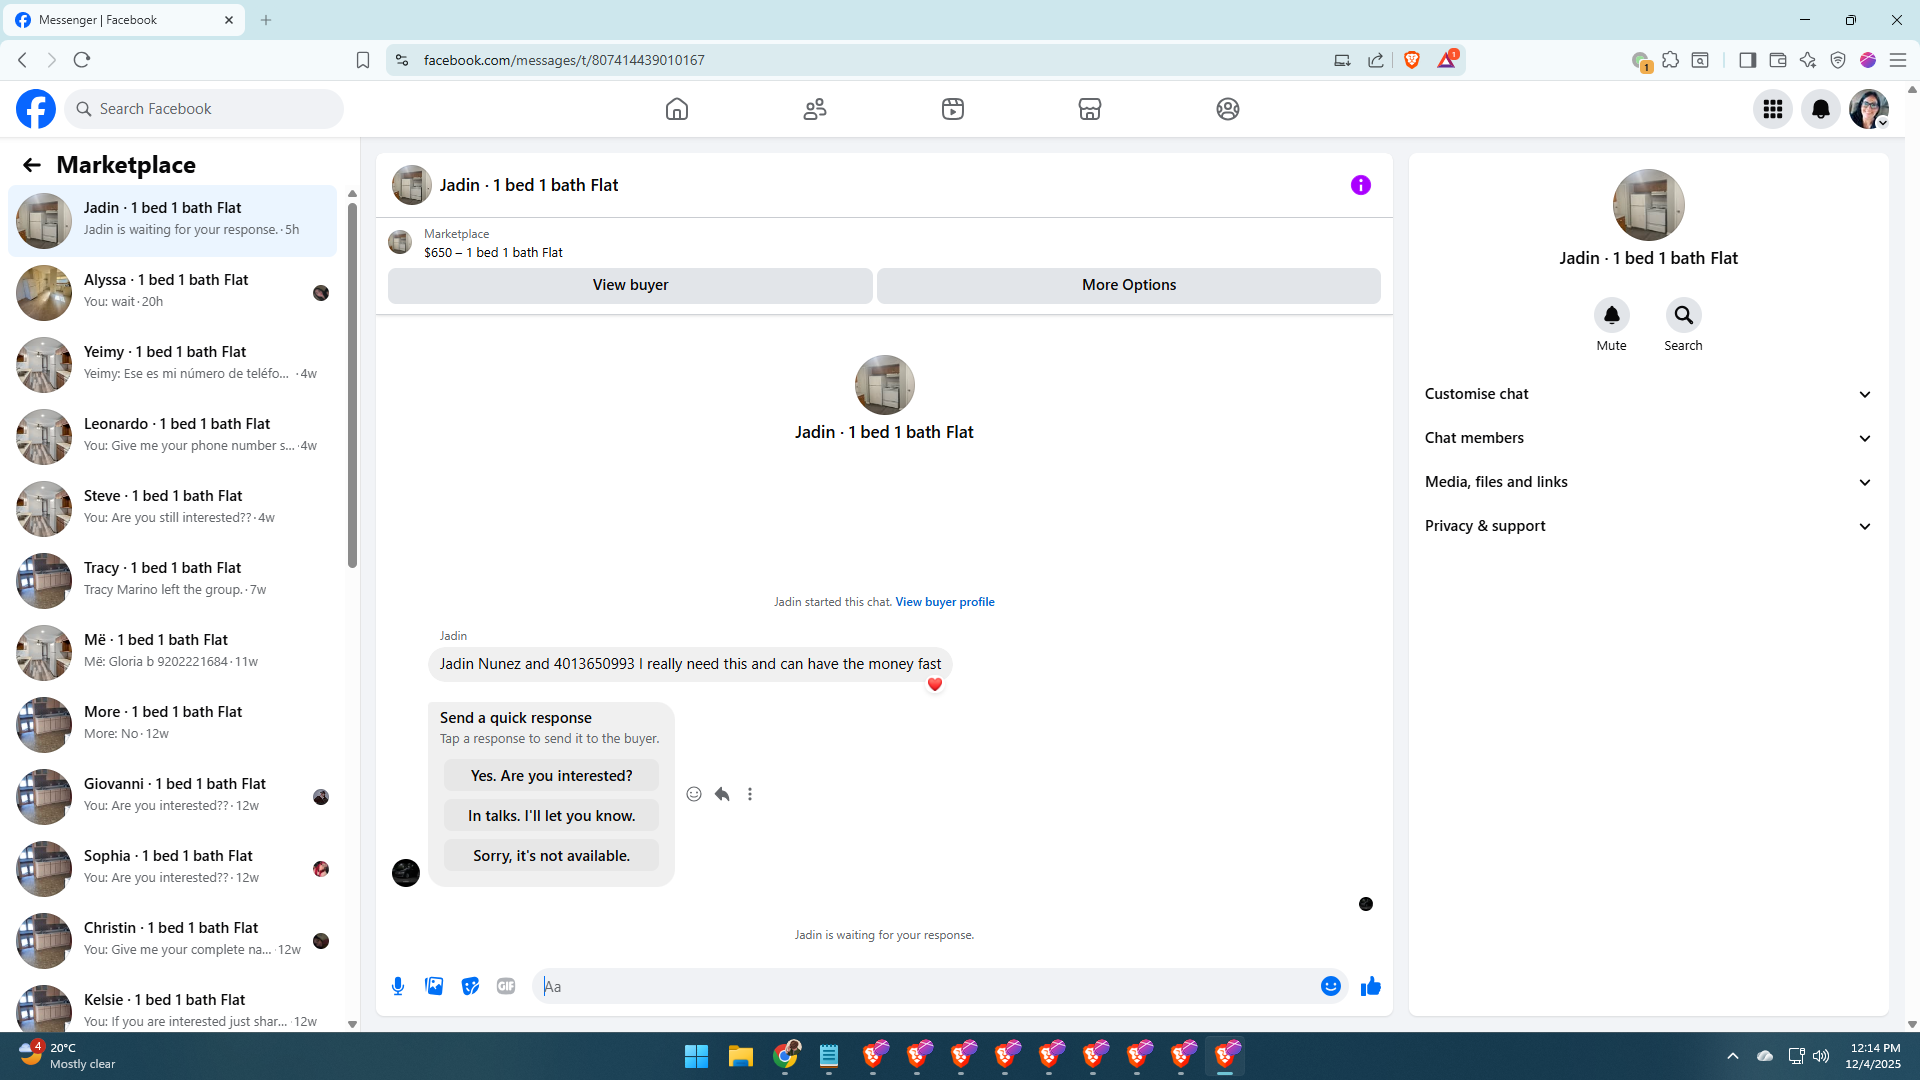Open View buyer profile link
The width and height of the screenshot is (1920, 1080).
(x=944, y=602)
